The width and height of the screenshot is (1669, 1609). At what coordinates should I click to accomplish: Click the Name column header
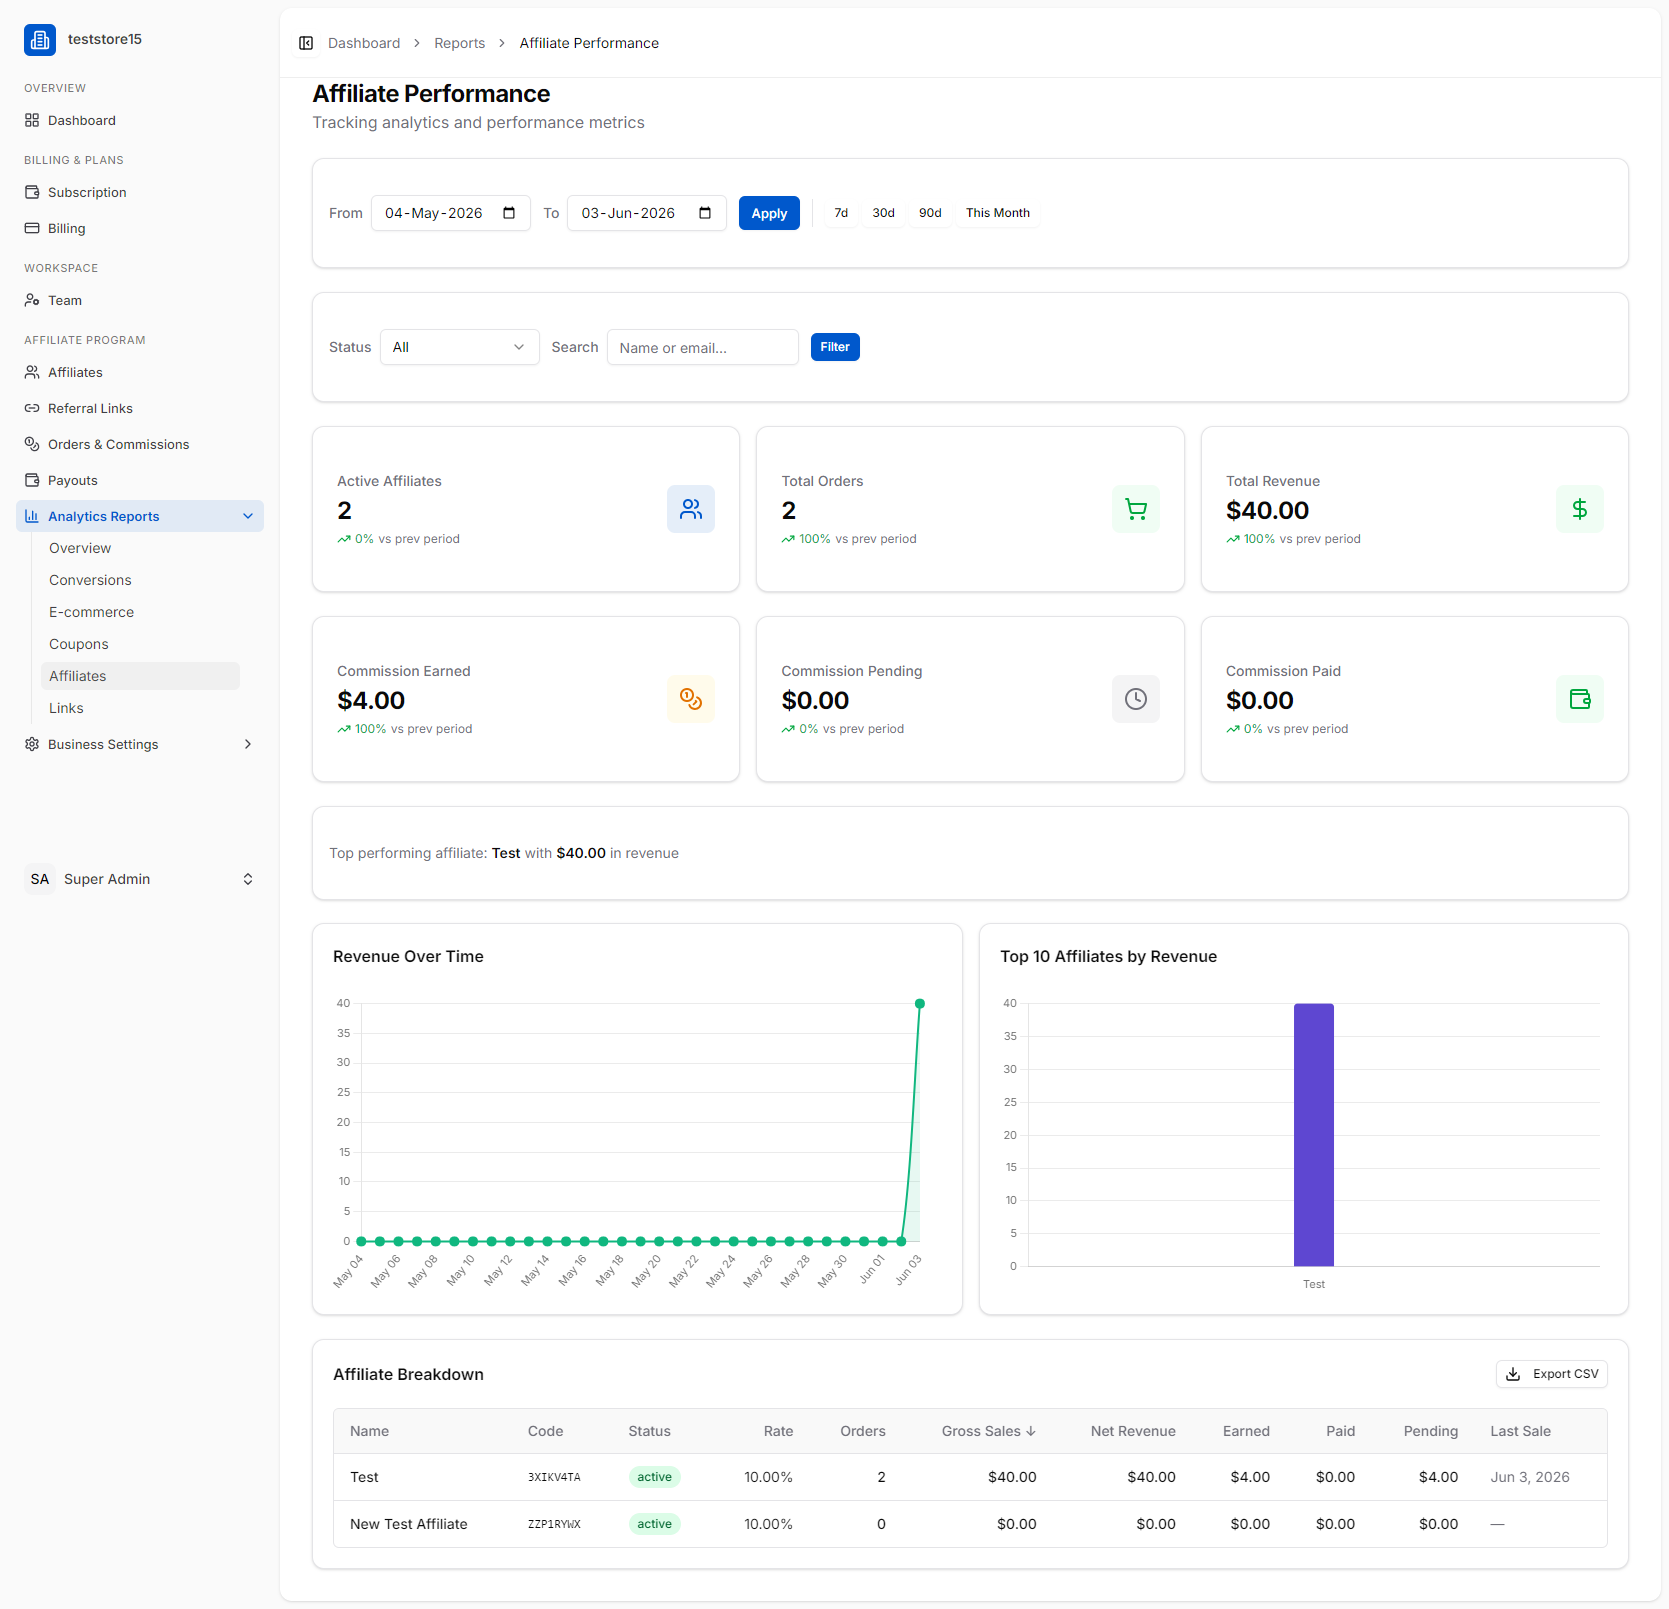[x=369, y=1431]
